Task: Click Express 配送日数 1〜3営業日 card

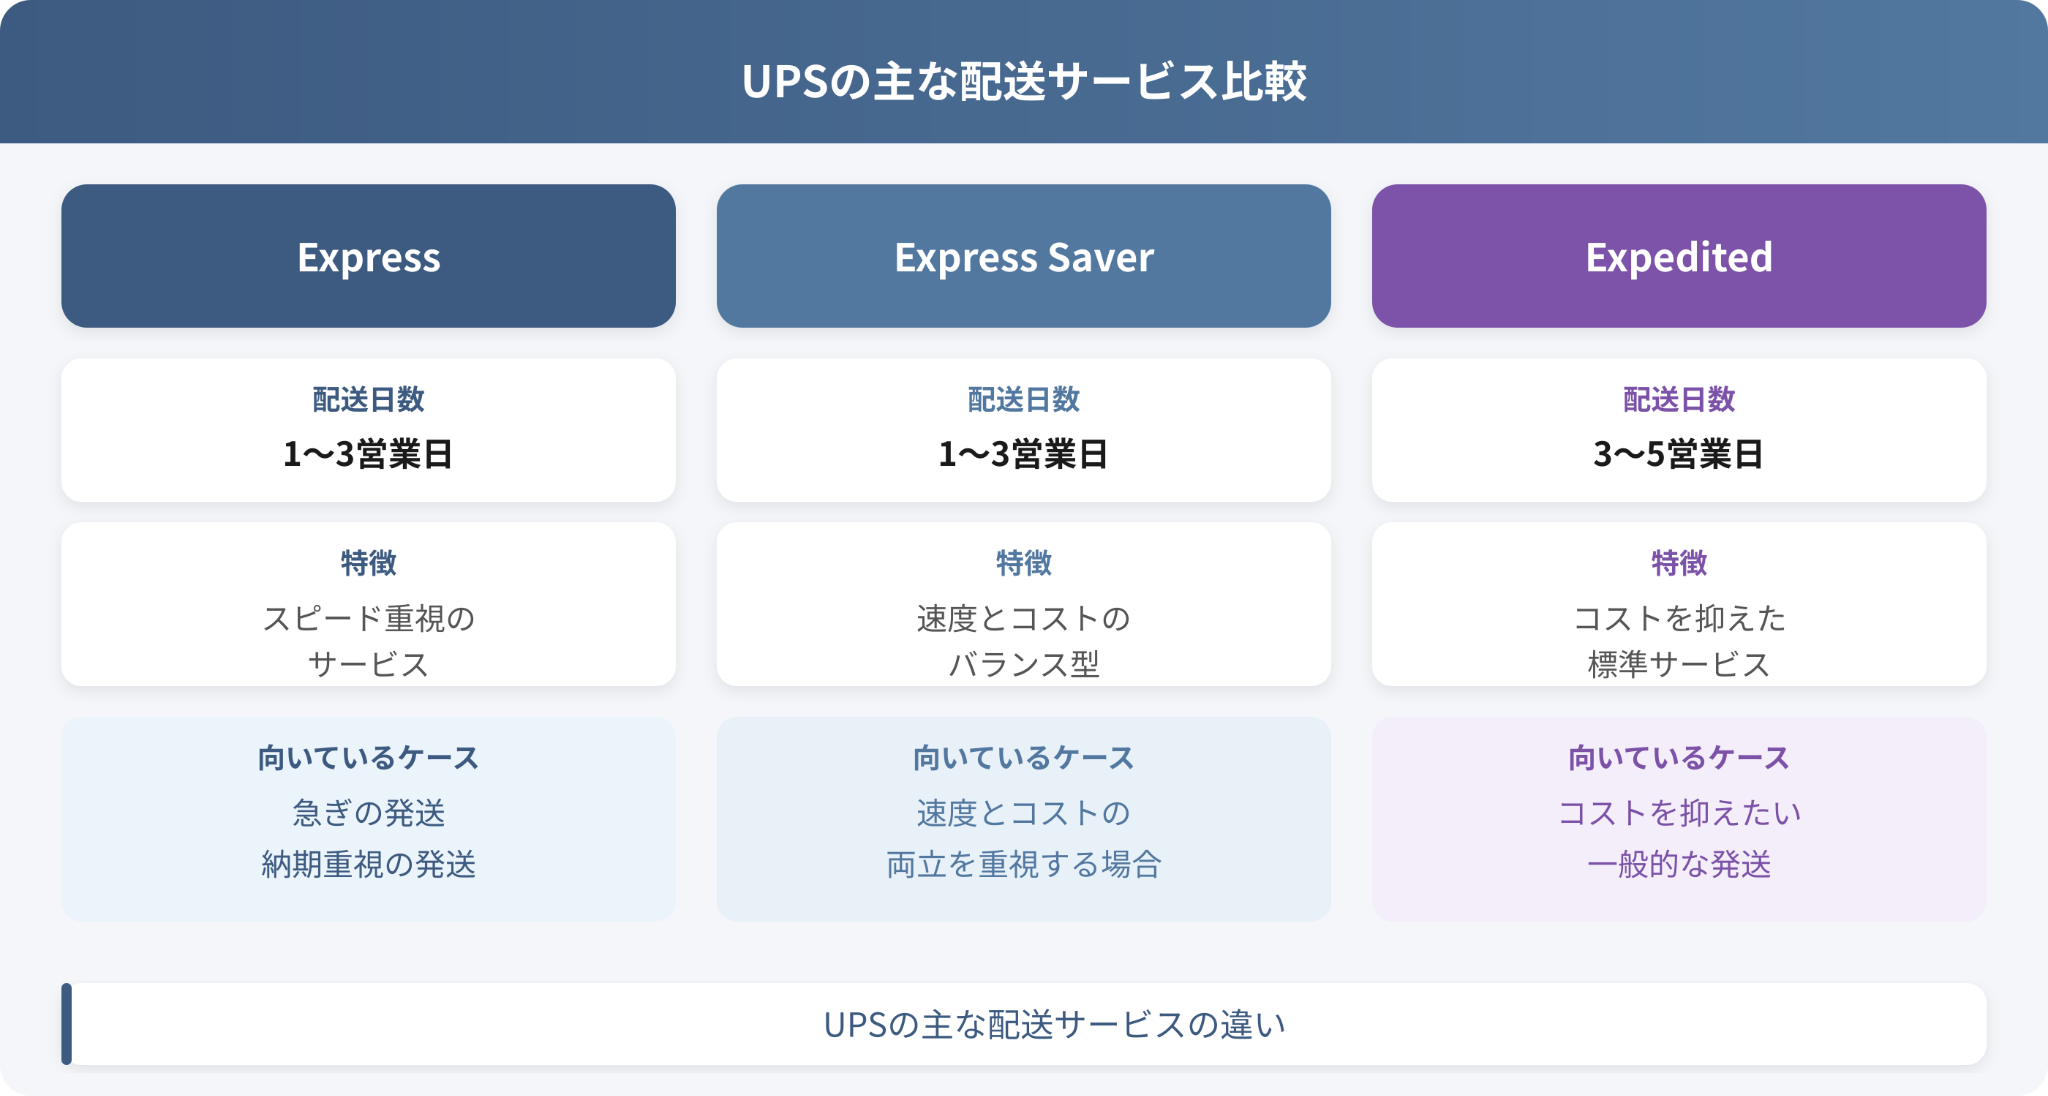Action: [368, 430]
